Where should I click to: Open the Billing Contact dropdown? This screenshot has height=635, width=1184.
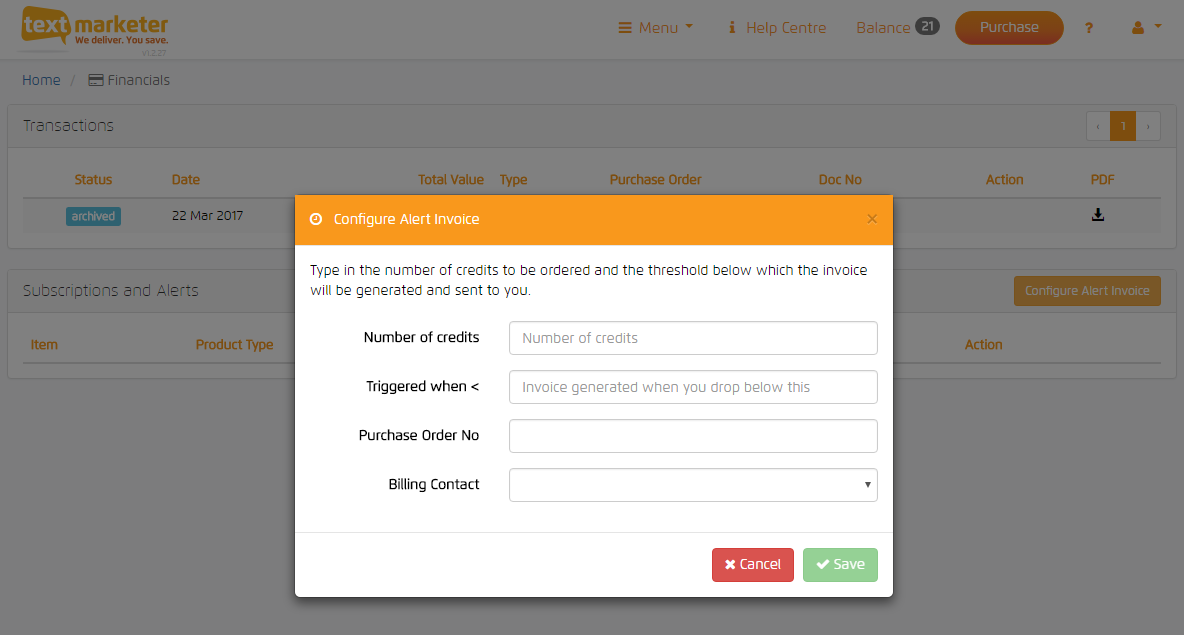pos(693,484)
